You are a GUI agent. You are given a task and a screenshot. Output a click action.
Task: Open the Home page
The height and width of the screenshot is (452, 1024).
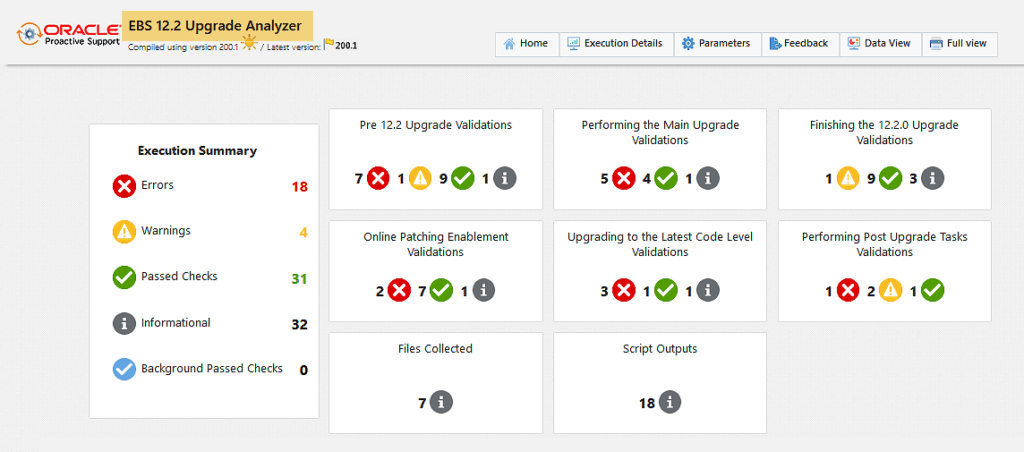pyautogui.click(x=527, y=44)
